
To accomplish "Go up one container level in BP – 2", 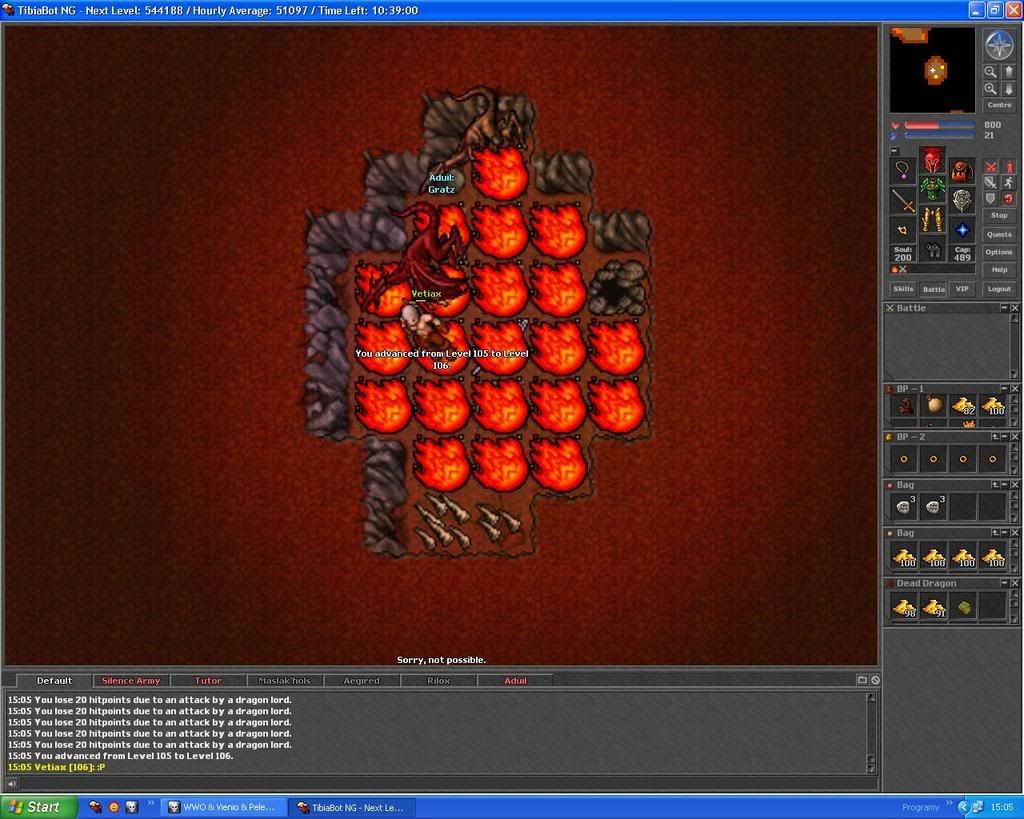I will click(x=995, y=436).
